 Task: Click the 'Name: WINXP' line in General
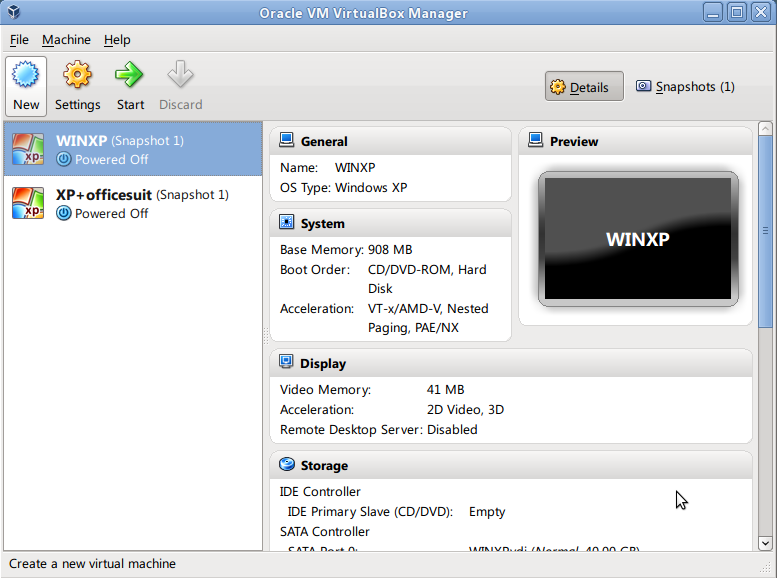click(x=328, y=168)
